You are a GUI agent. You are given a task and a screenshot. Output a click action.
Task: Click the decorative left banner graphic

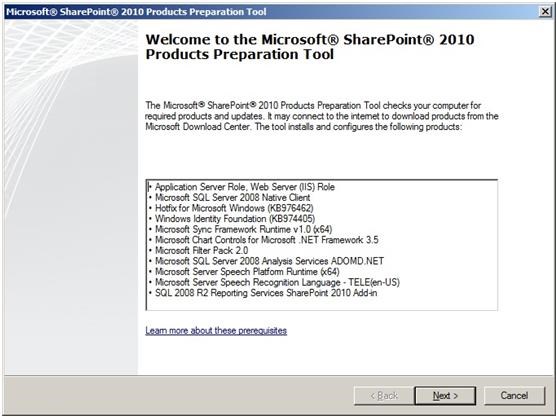click(71, 197)
